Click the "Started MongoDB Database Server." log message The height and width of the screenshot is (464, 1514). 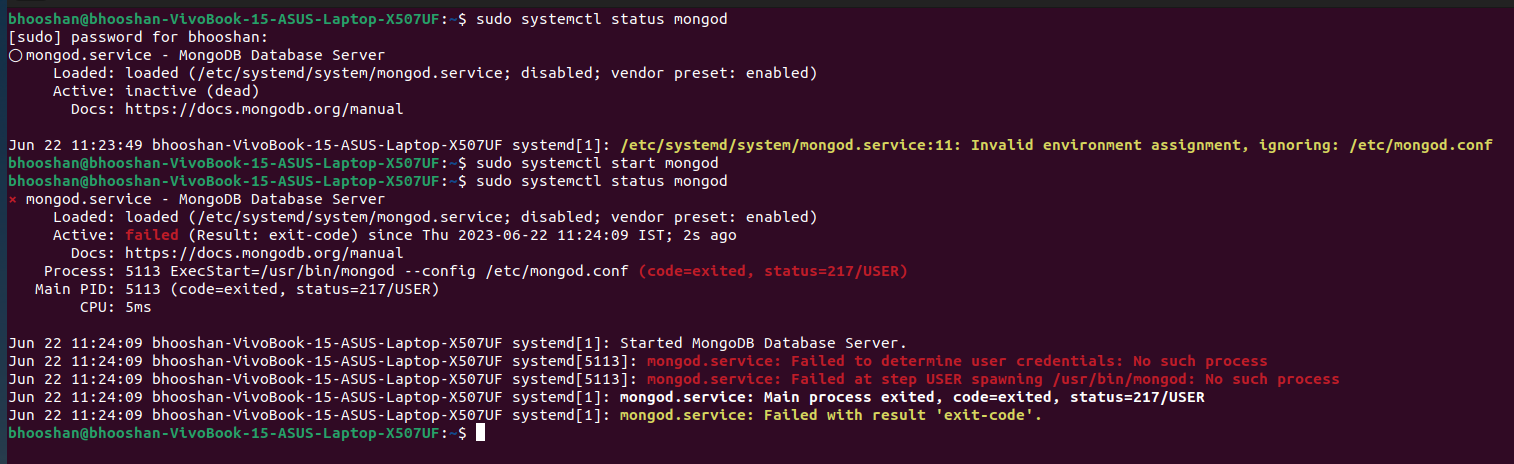click(763, 343)
